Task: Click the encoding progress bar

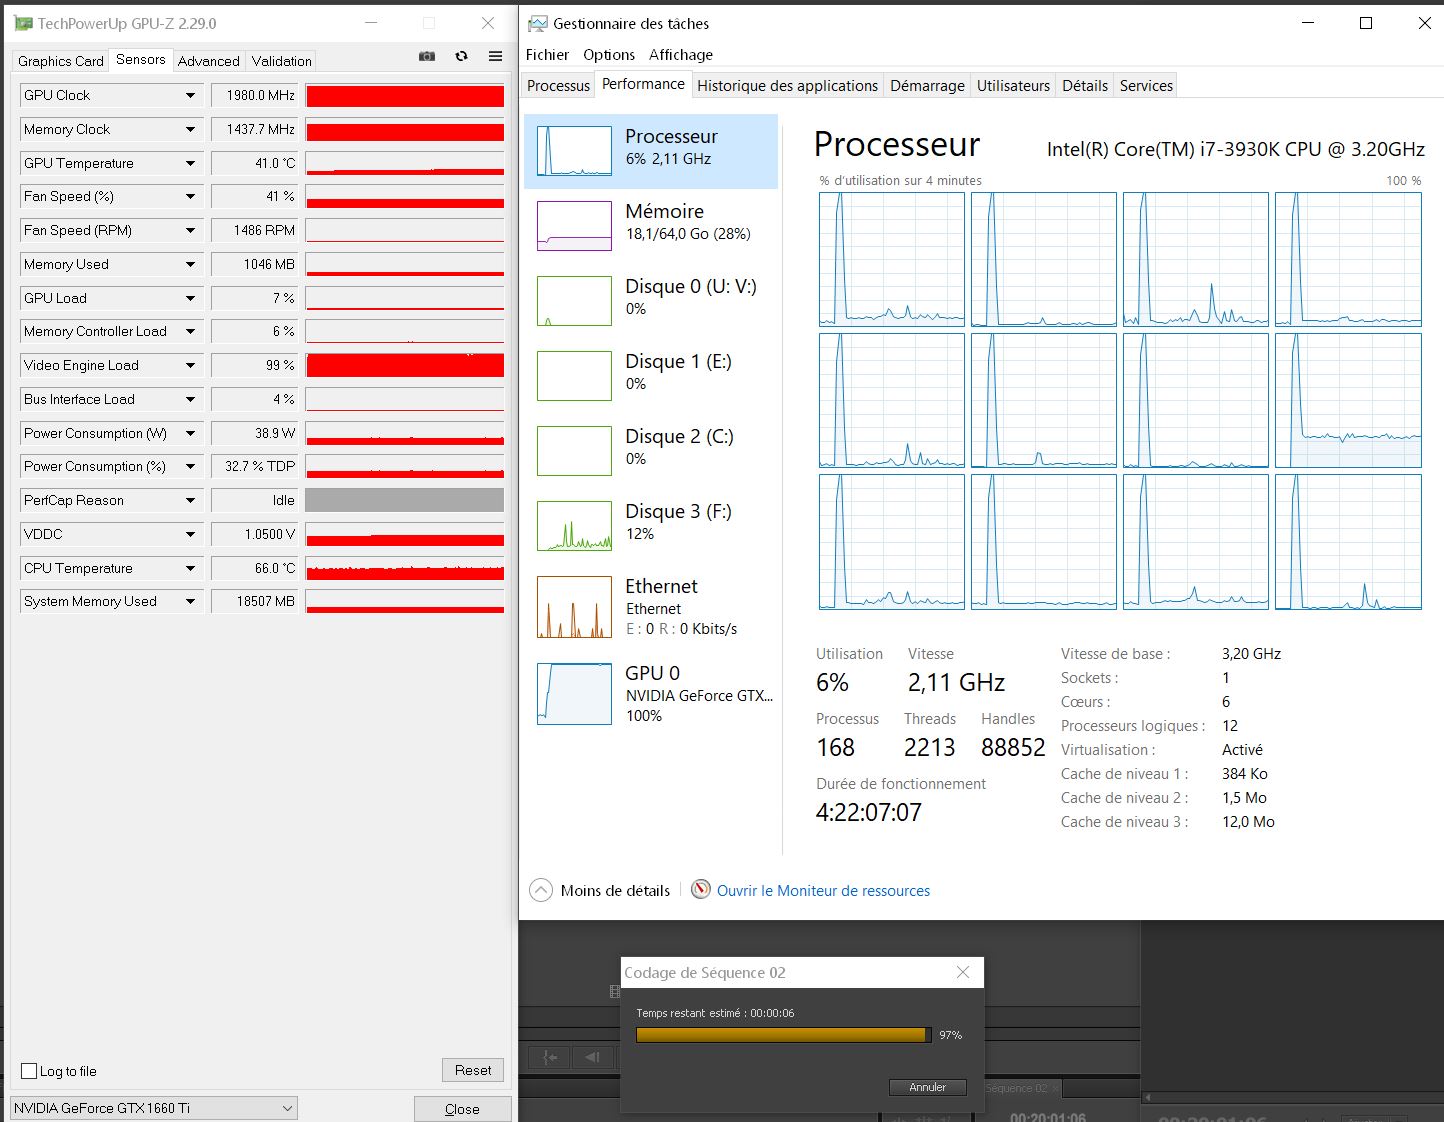Action: [782, 1035]
